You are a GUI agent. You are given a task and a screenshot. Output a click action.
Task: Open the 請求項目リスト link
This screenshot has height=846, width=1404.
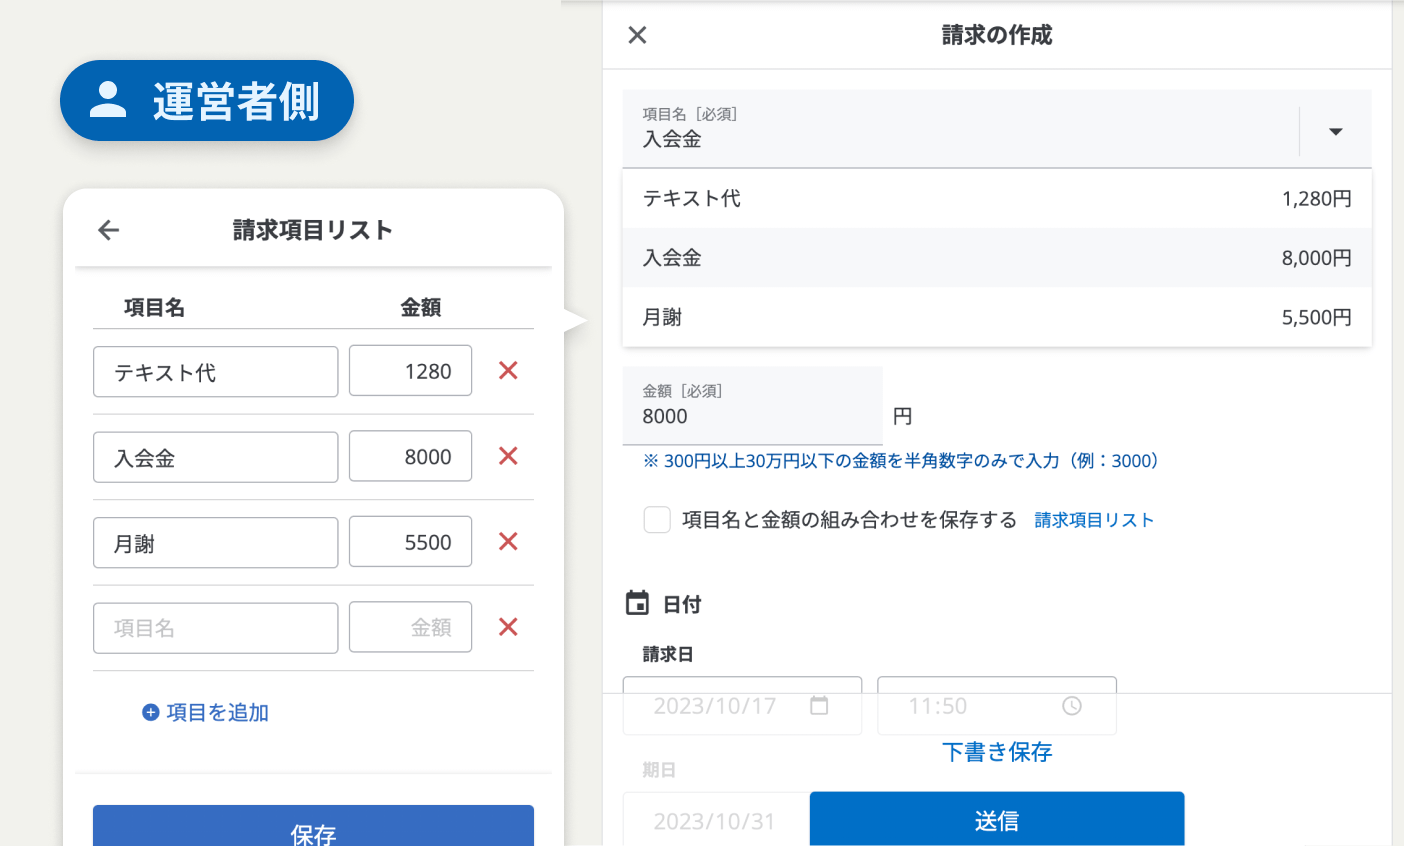coord(1093,520)
